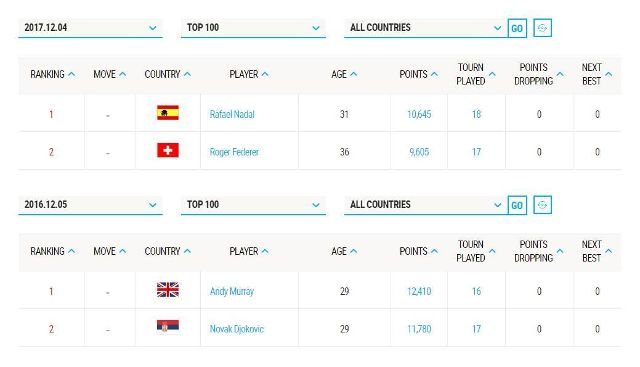Expand the lower ALL COUNTRIES dropdown
Screen dimensions: 640x367
[x=426, y=205]
